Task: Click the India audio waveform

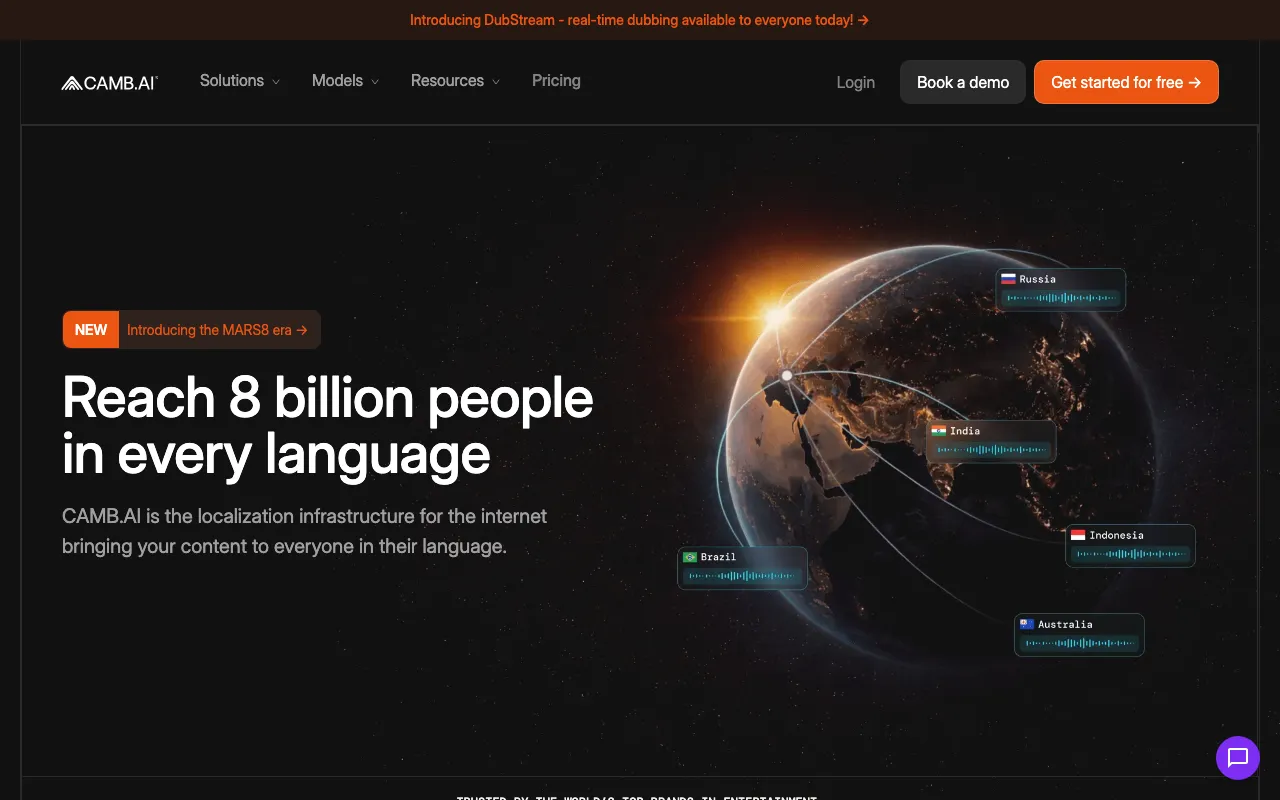Action: (x=991, y=450)
